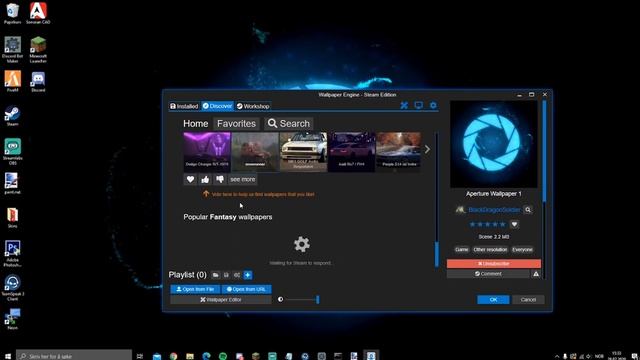Open paint.net desktop icon
This screenshot has width=640, height=360.
click(x=12, y=183)
